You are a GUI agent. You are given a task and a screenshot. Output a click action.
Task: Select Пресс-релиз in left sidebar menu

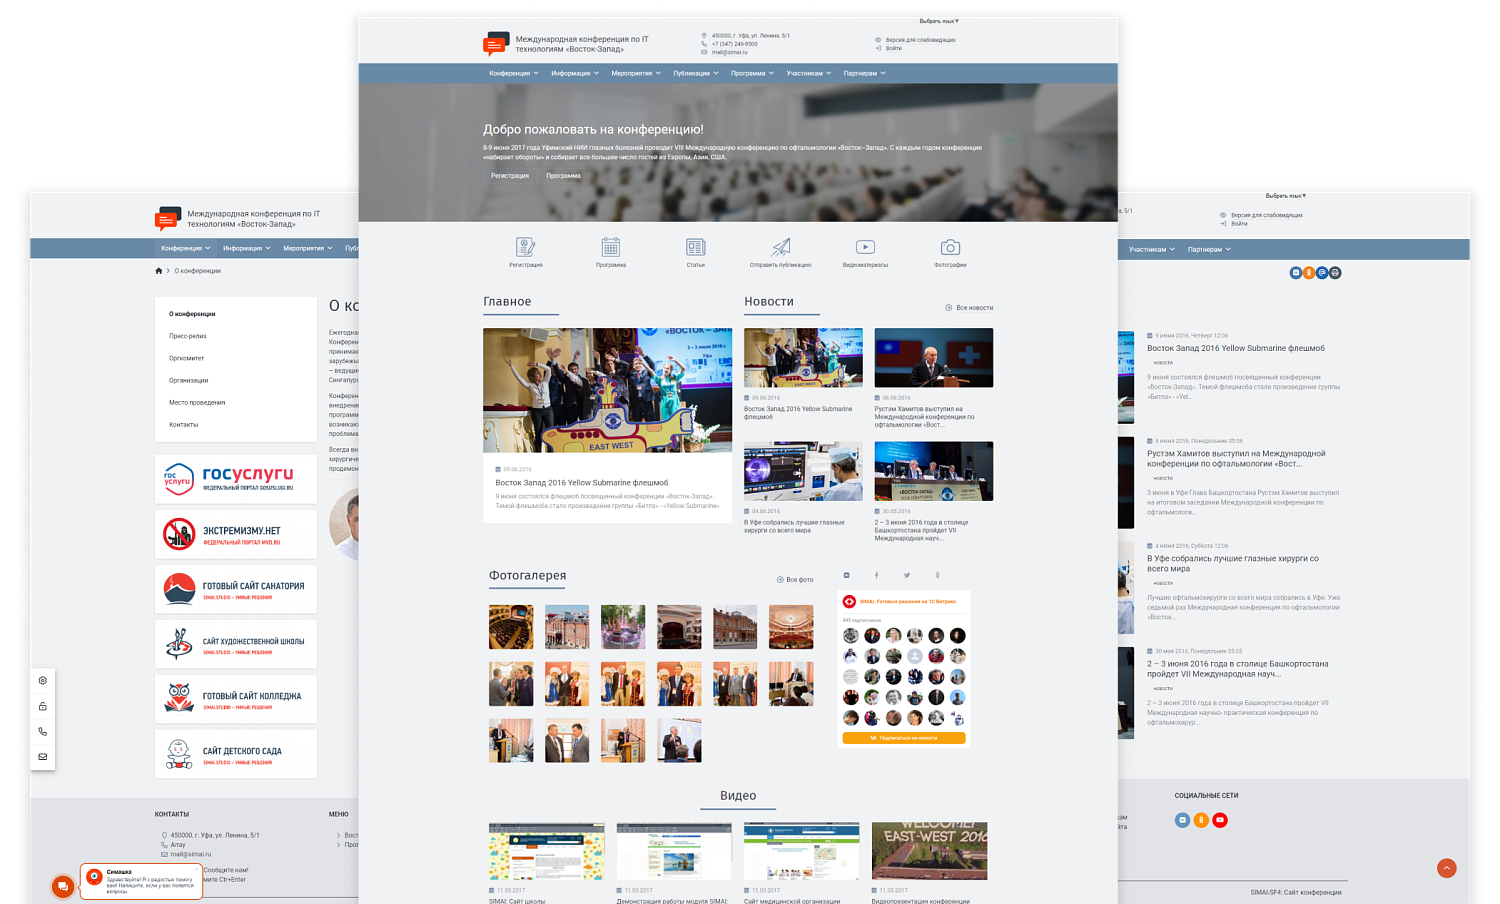[188, 336]
